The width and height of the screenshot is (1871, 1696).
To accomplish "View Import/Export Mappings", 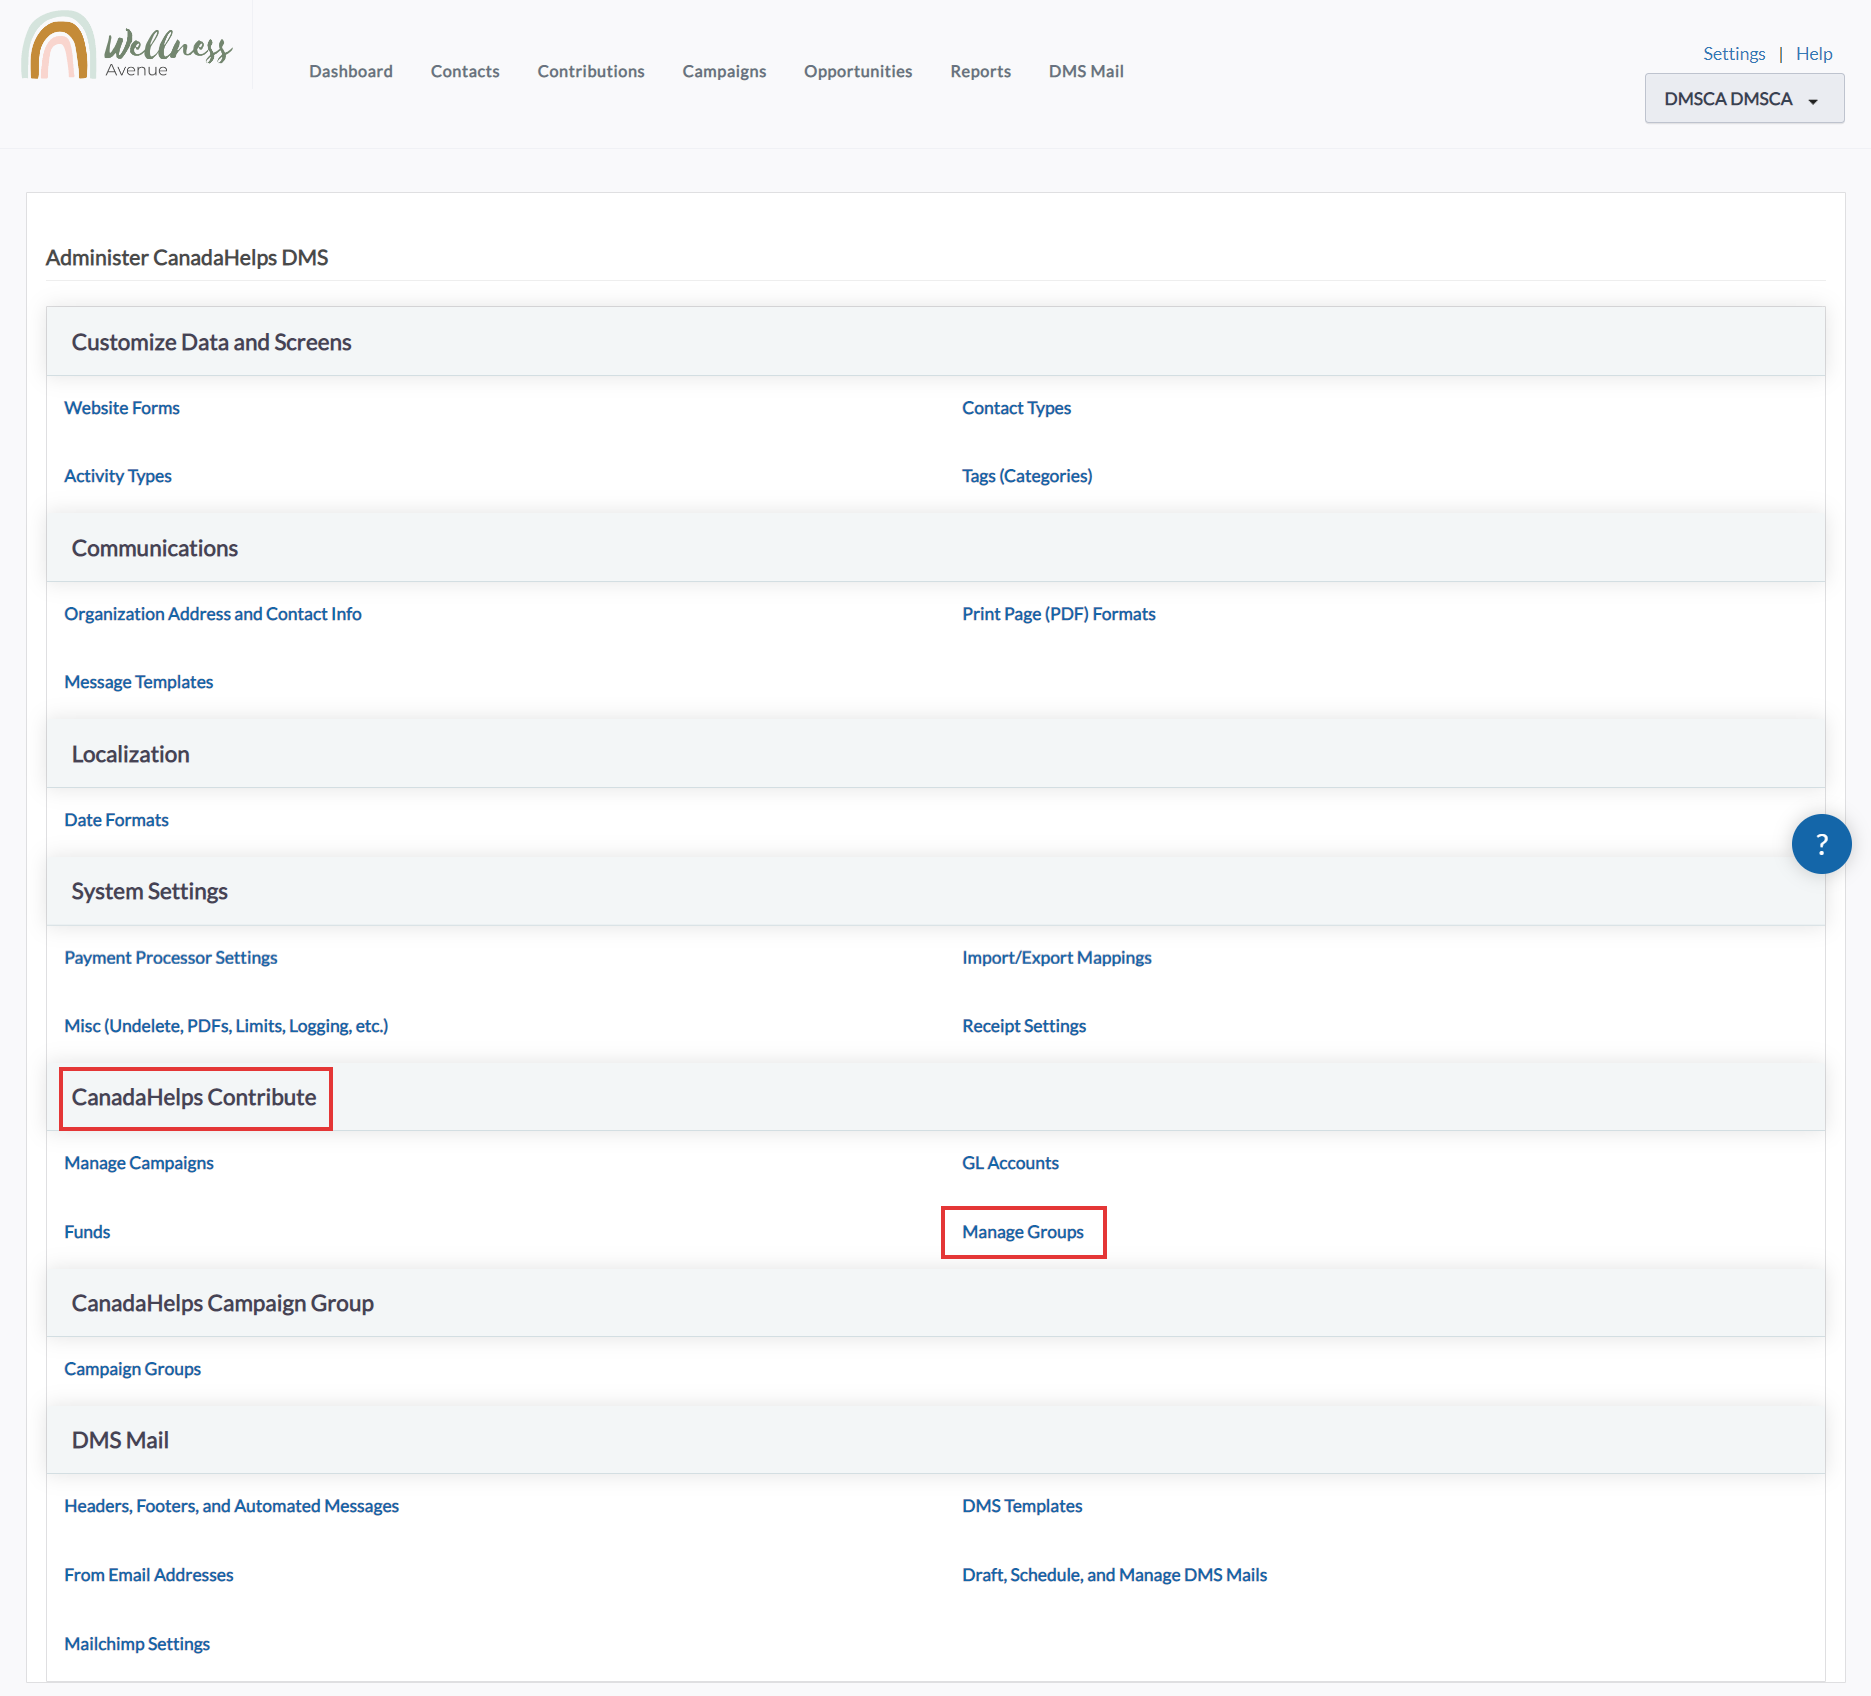I will click(x=1057, y=958).
